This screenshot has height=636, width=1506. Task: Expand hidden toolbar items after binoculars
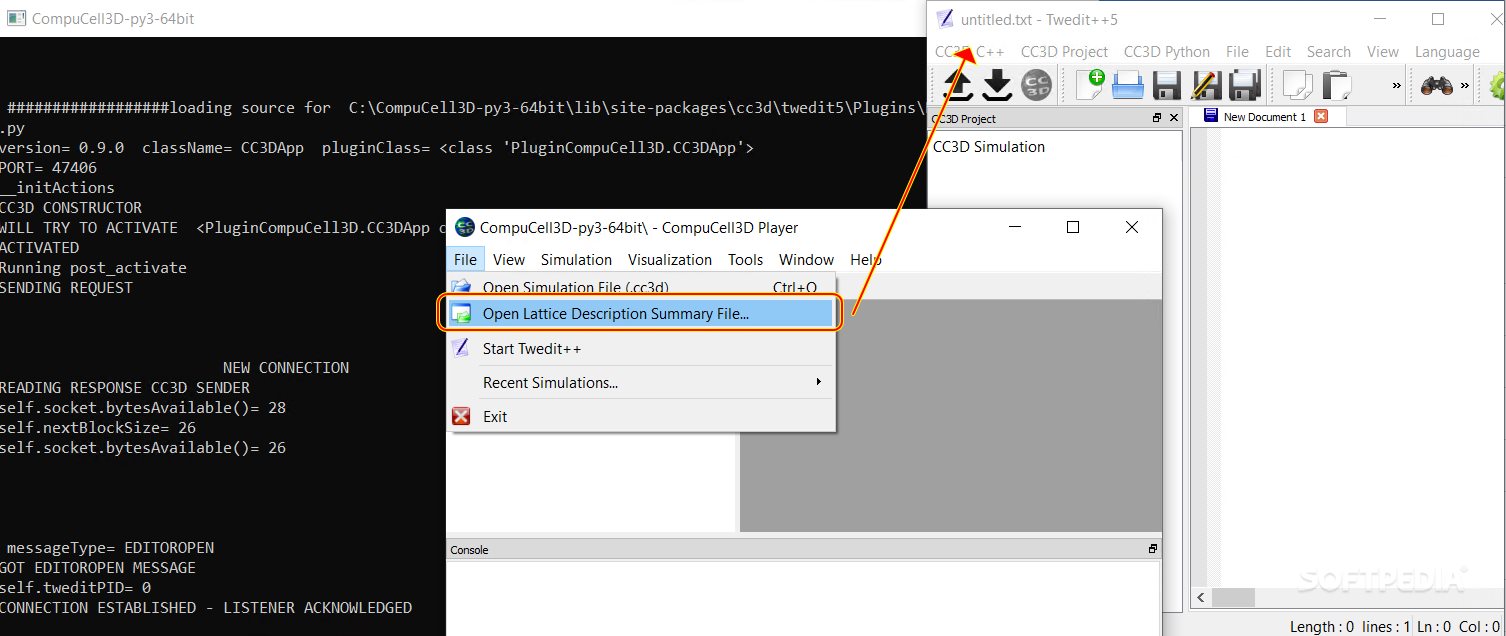point(1465,86)
